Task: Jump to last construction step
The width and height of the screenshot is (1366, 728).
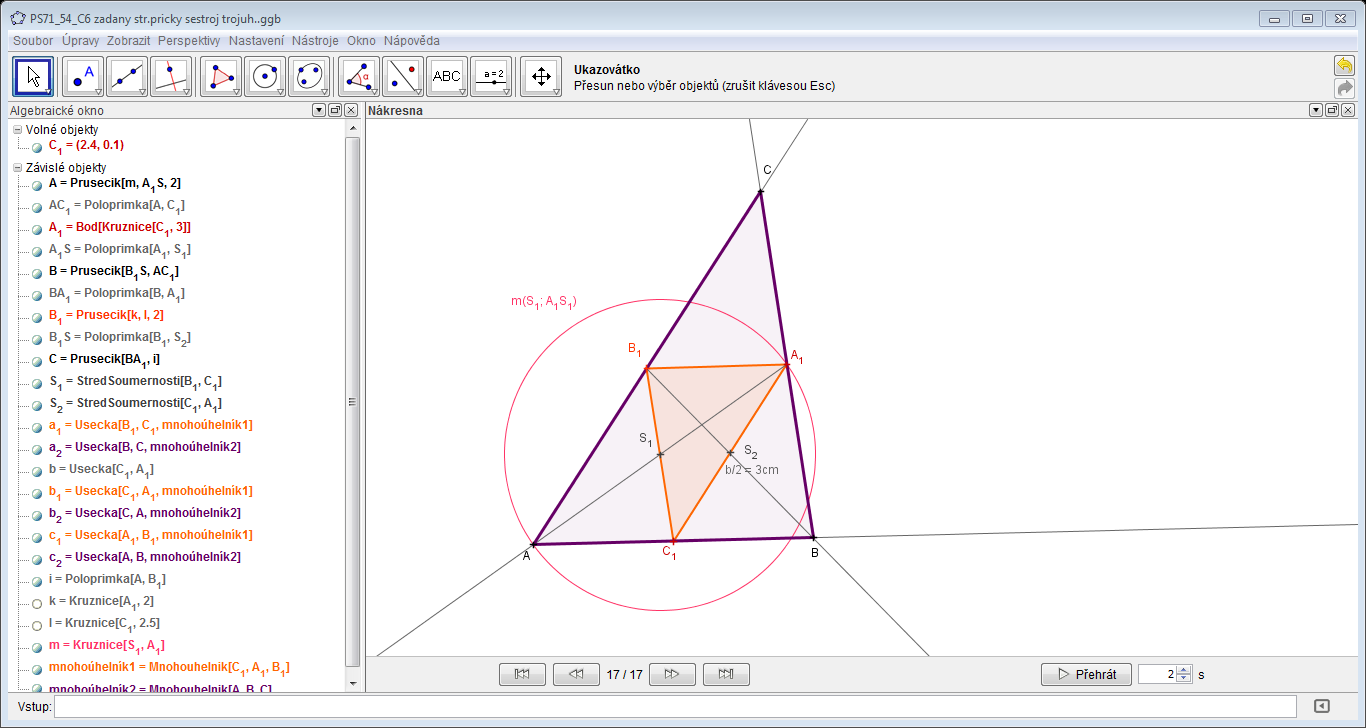Action: point(726,674)
